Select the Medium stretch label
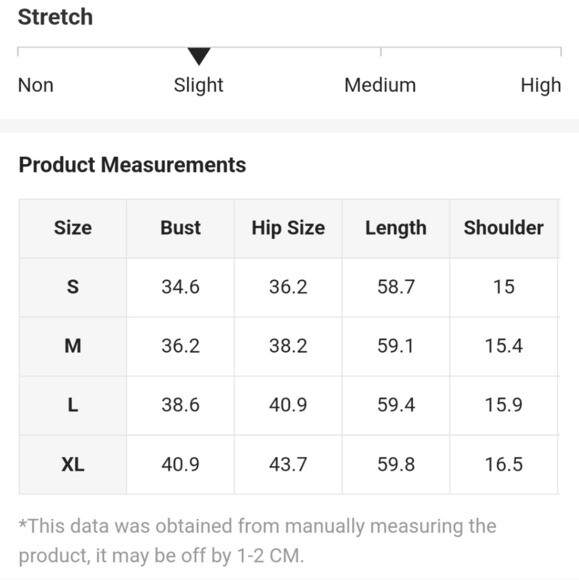The height and width of the screenshot is (580, 579). click(x=380, y=85)
